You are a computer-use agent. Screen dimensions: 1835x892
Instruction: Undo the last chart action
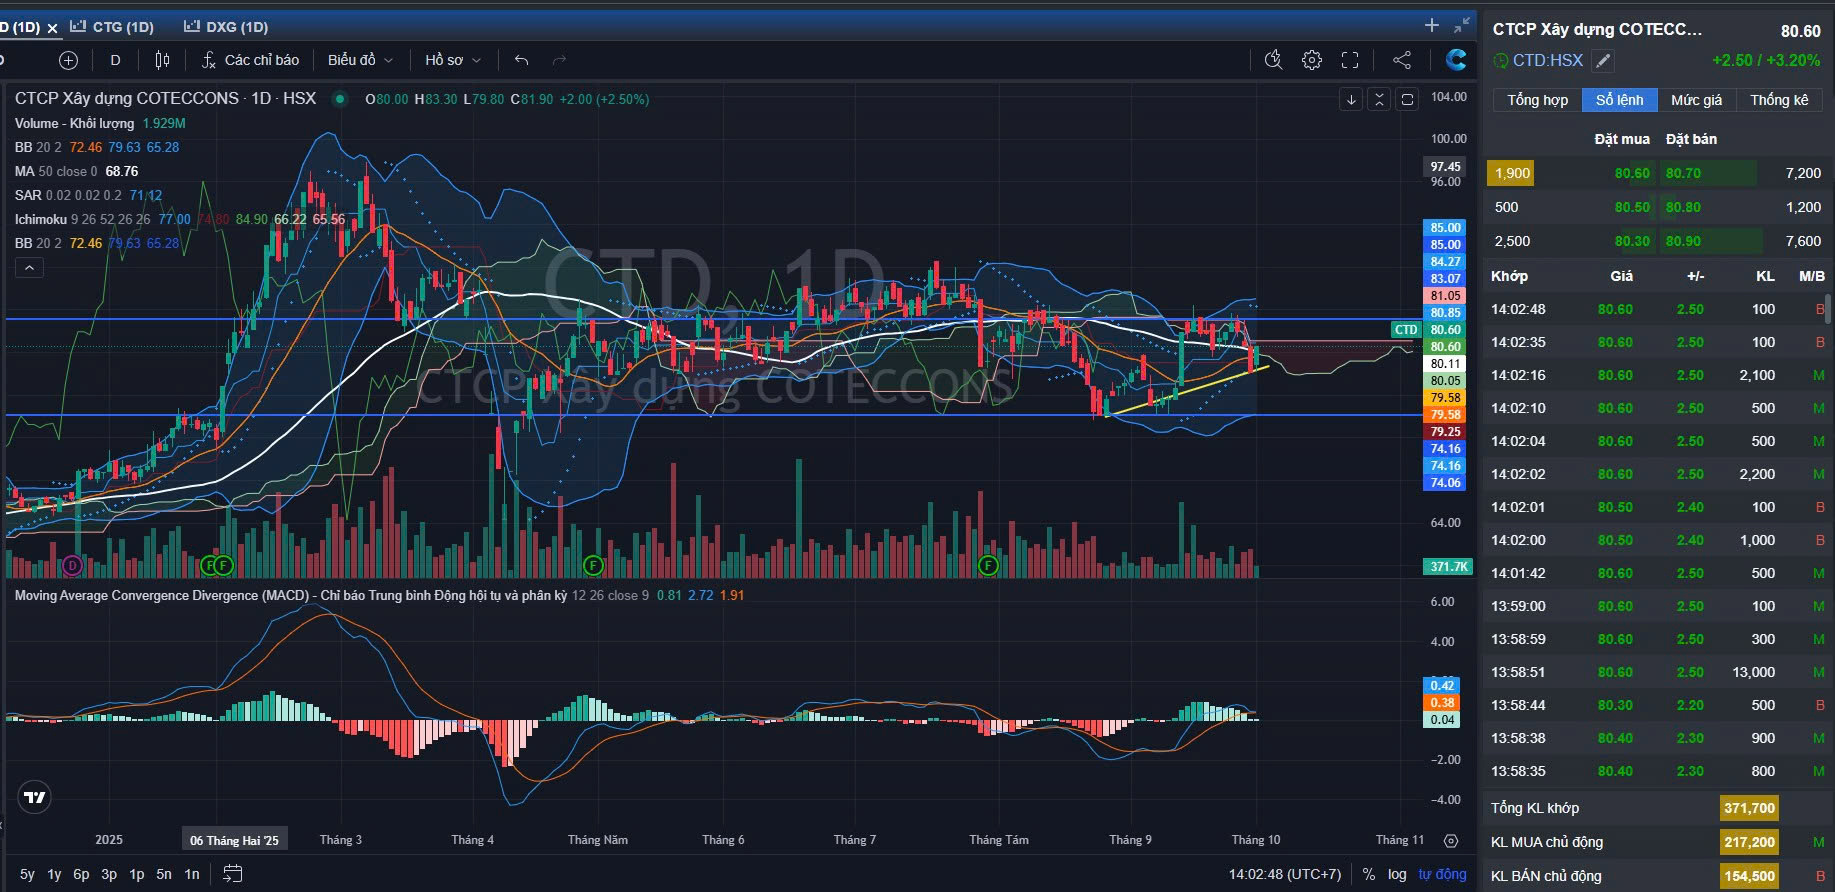point(521,60)
